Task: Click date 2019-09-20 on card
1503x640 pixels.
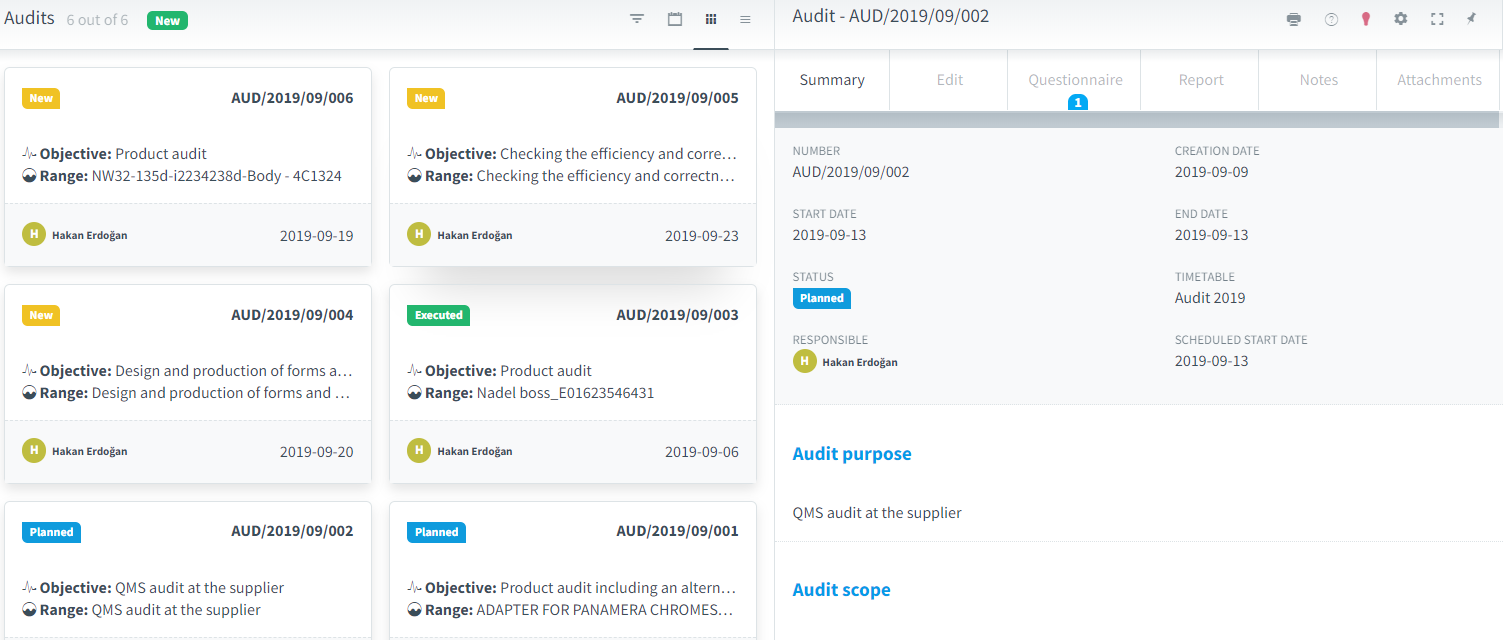Action: coord(316,452)
